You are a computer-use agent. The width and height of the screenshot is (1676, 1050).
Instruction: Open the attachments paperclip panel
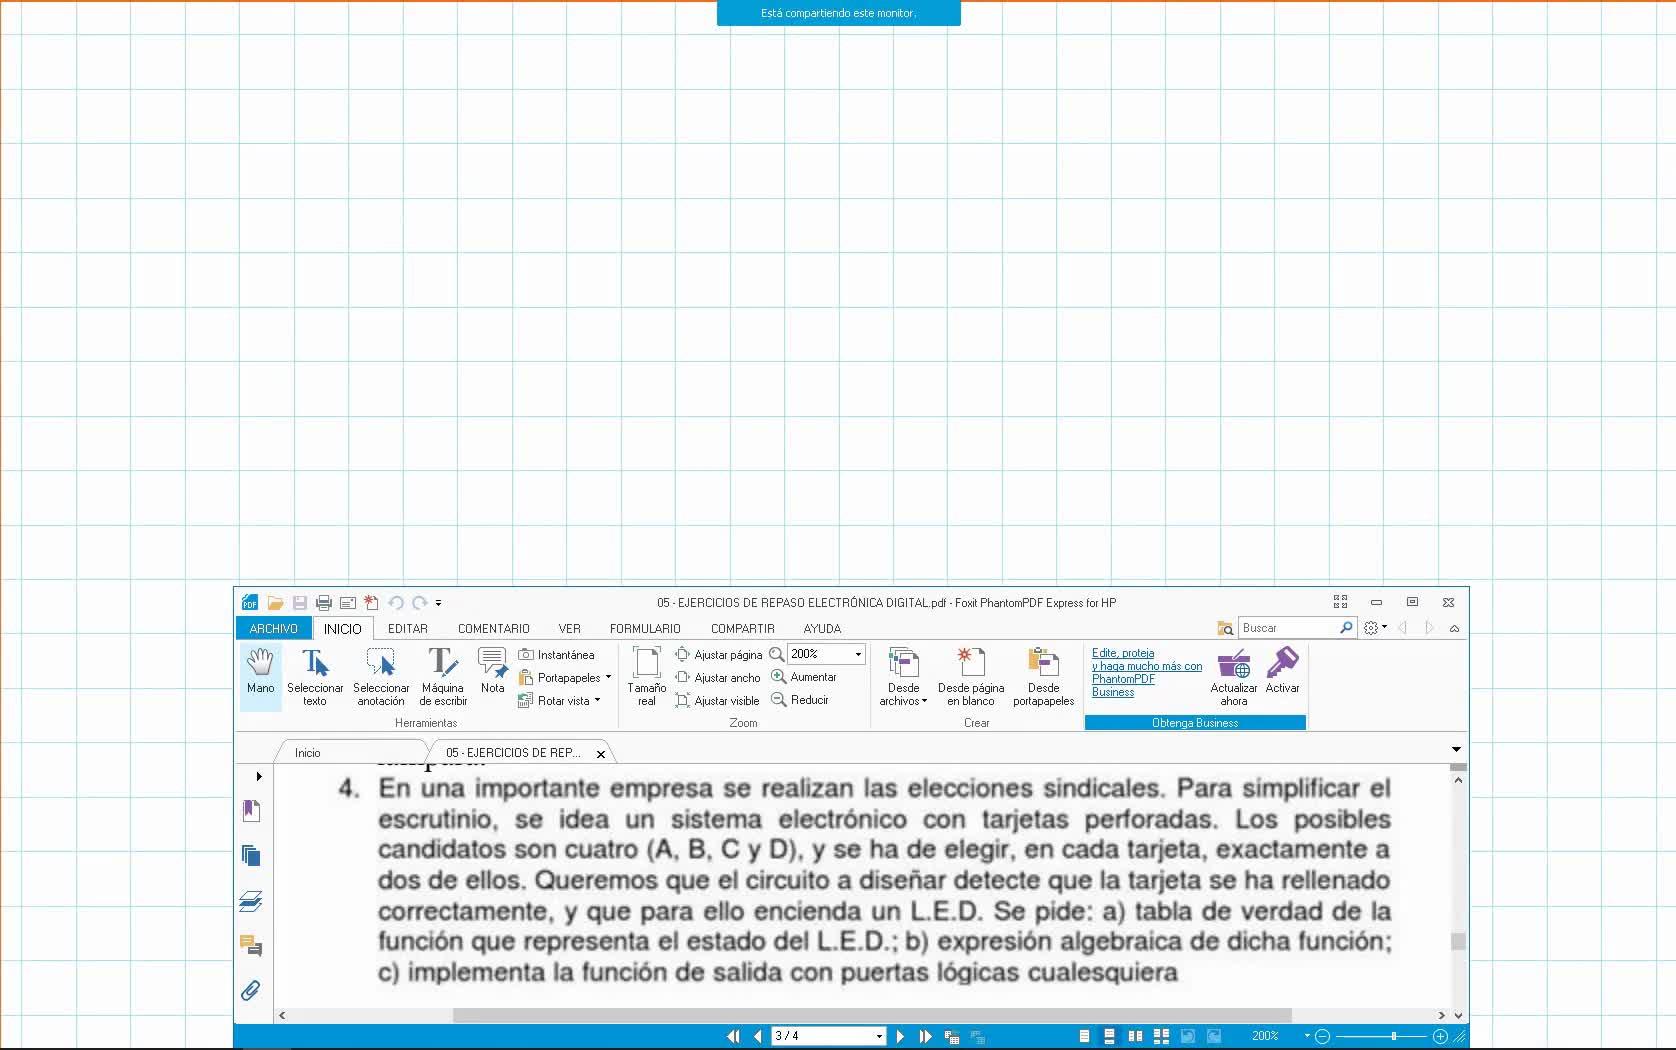251,990
